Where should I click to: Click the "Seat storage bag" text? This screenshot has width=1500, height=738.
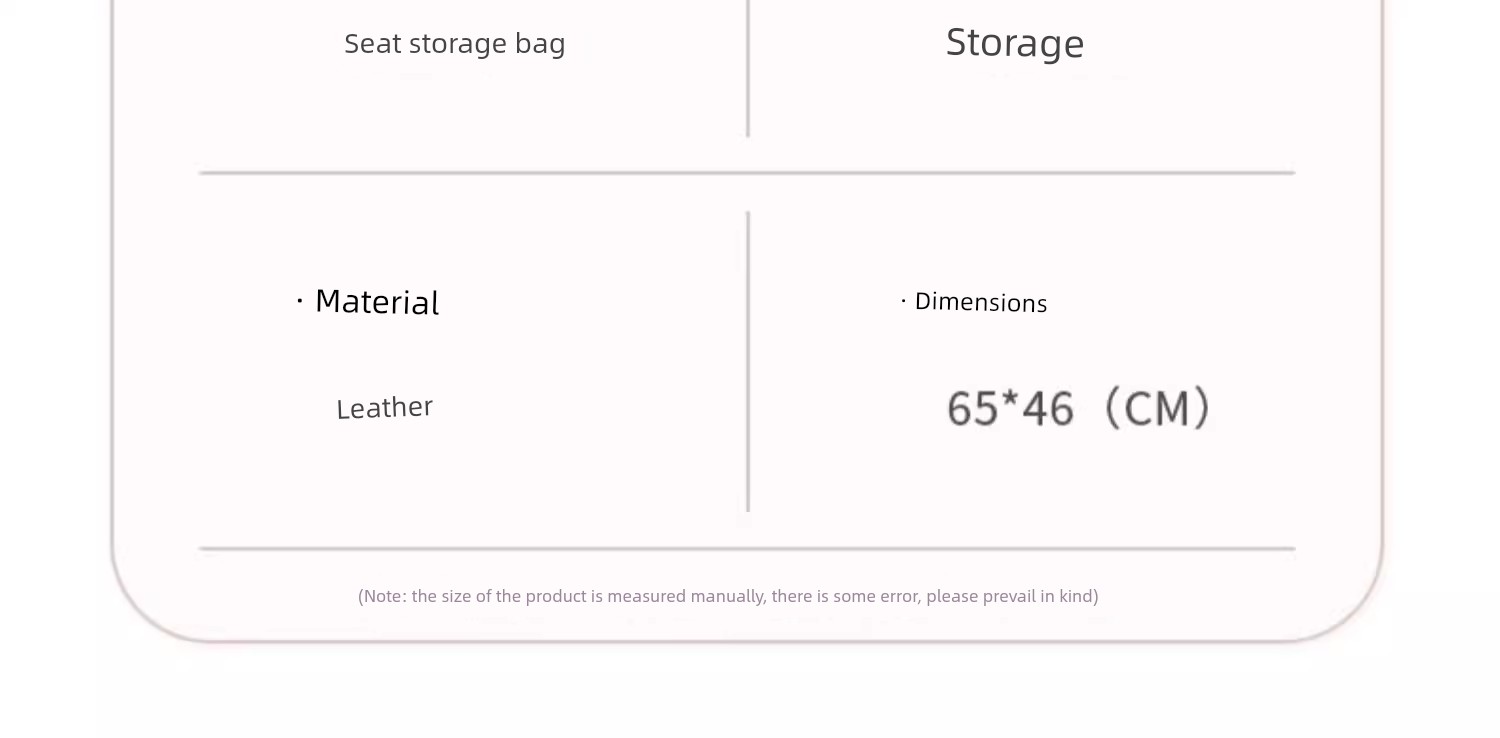455,44
